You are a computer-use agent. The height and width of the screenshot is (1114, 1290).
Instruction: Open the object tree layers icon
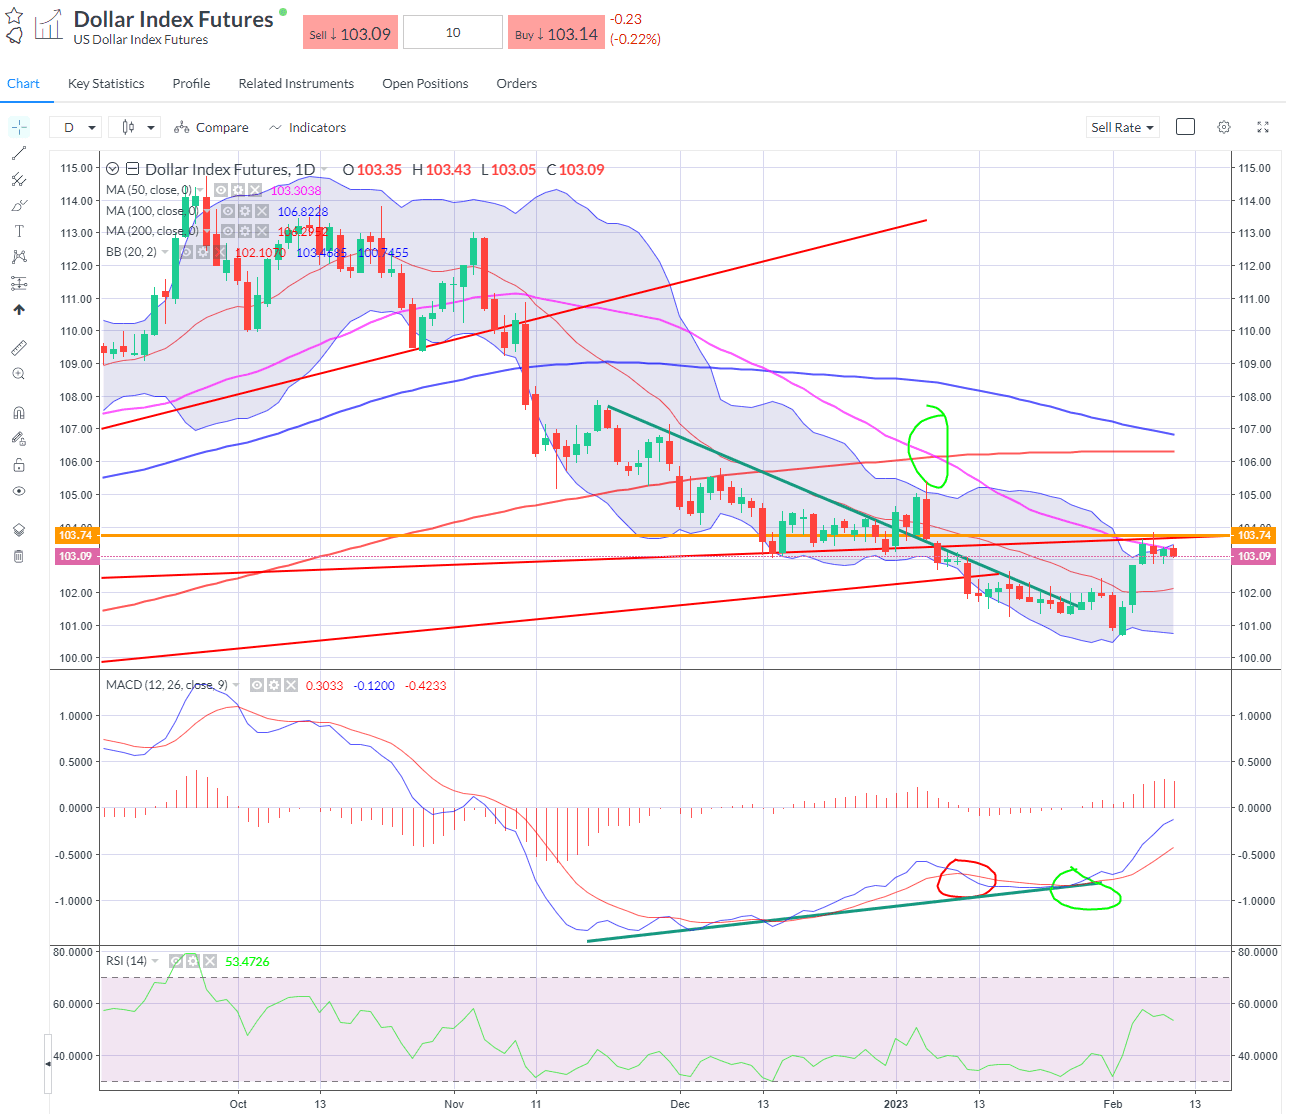point(19,530)
